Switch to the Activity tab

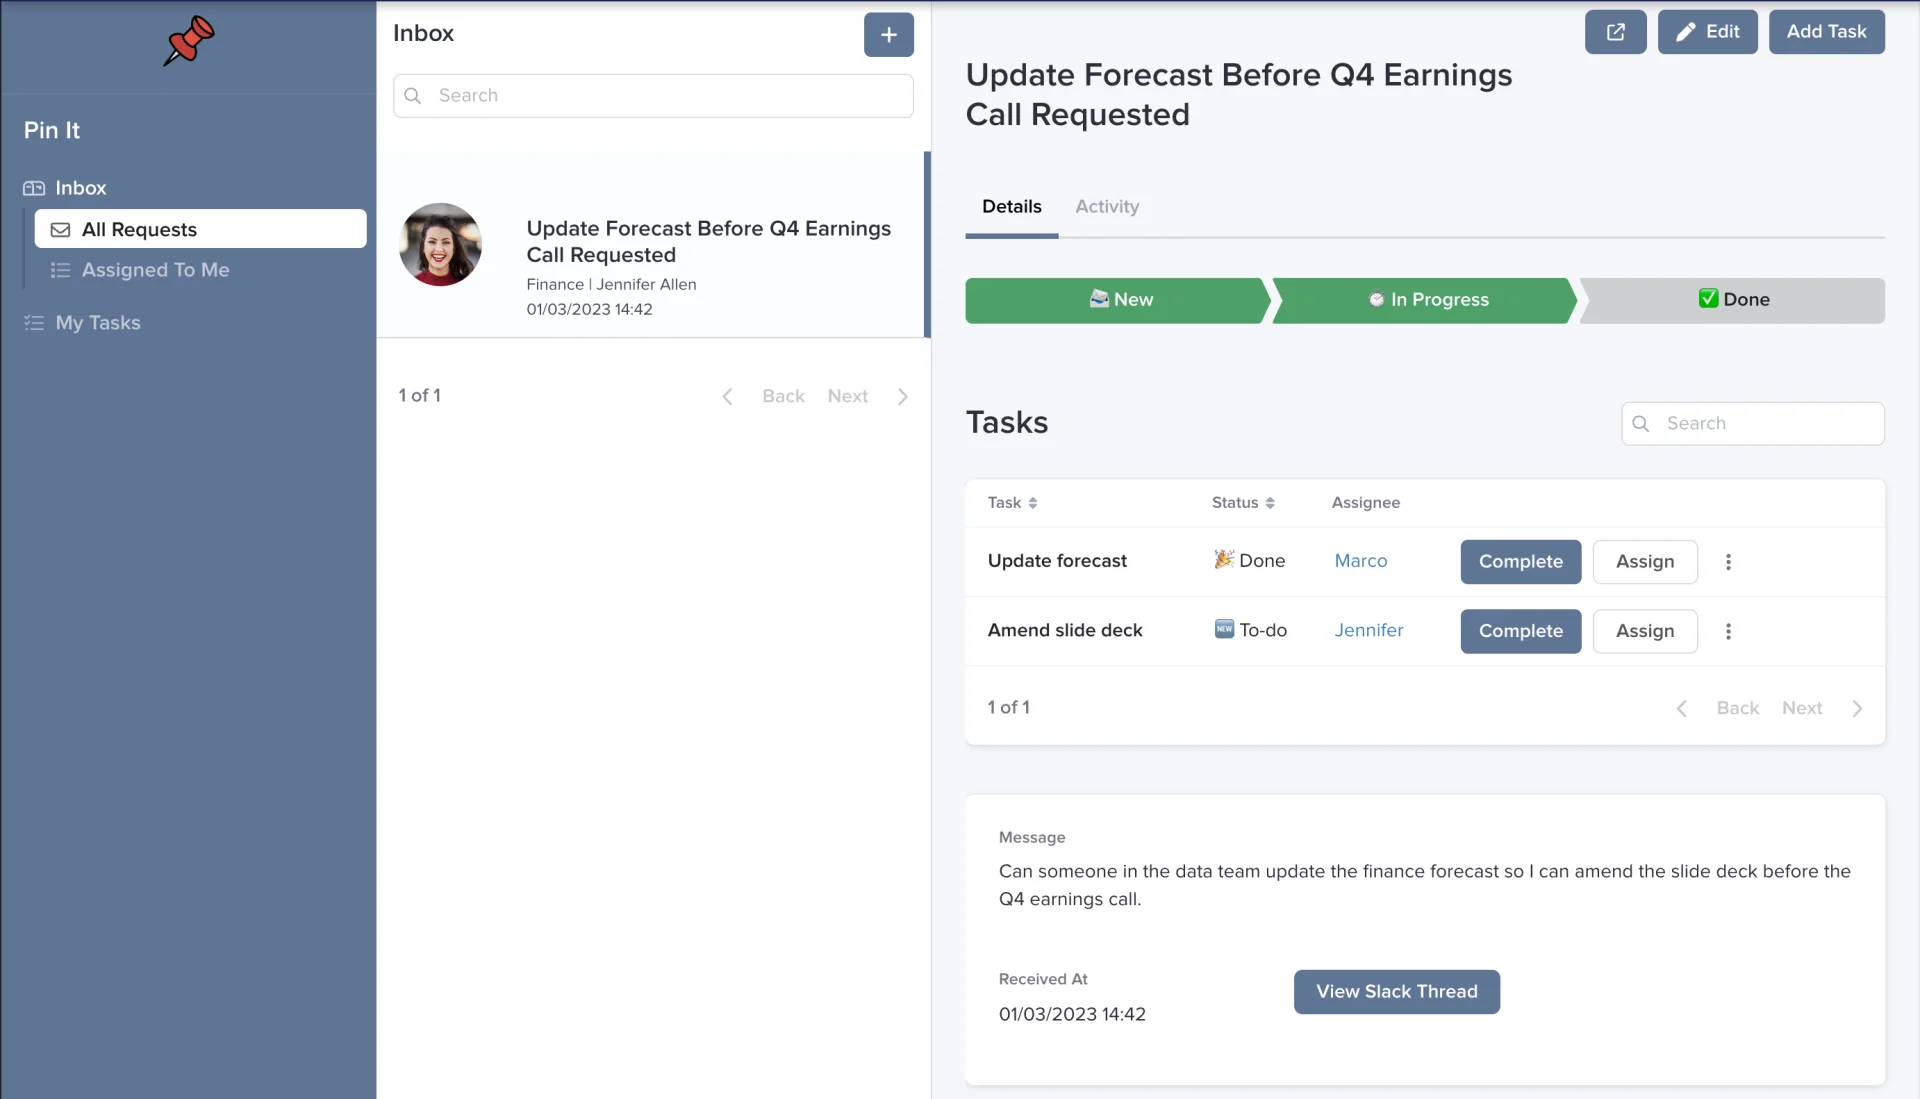(x=1107, y=207)
